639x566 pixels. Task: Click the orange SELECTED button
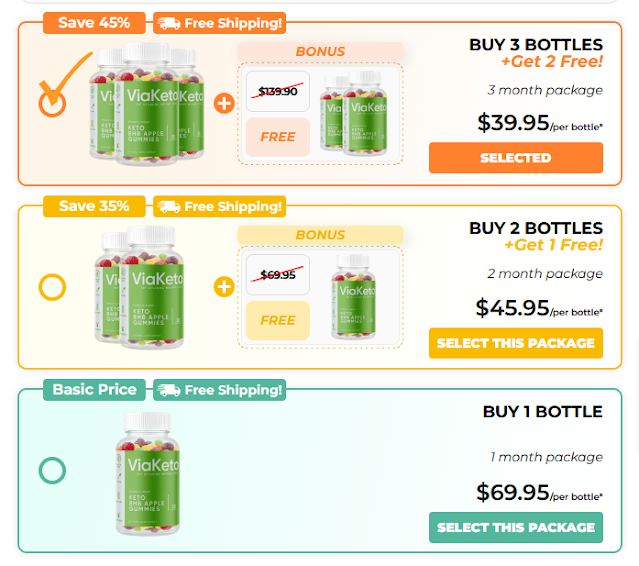coord(515,158)
